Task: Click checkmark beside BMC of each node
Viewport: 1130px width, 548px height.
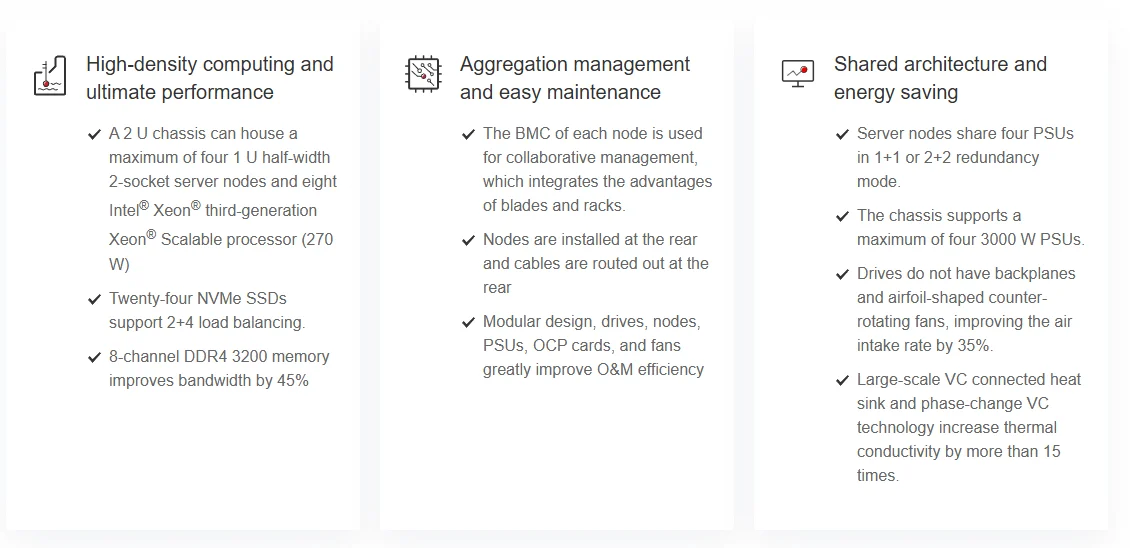Action: 468,134
